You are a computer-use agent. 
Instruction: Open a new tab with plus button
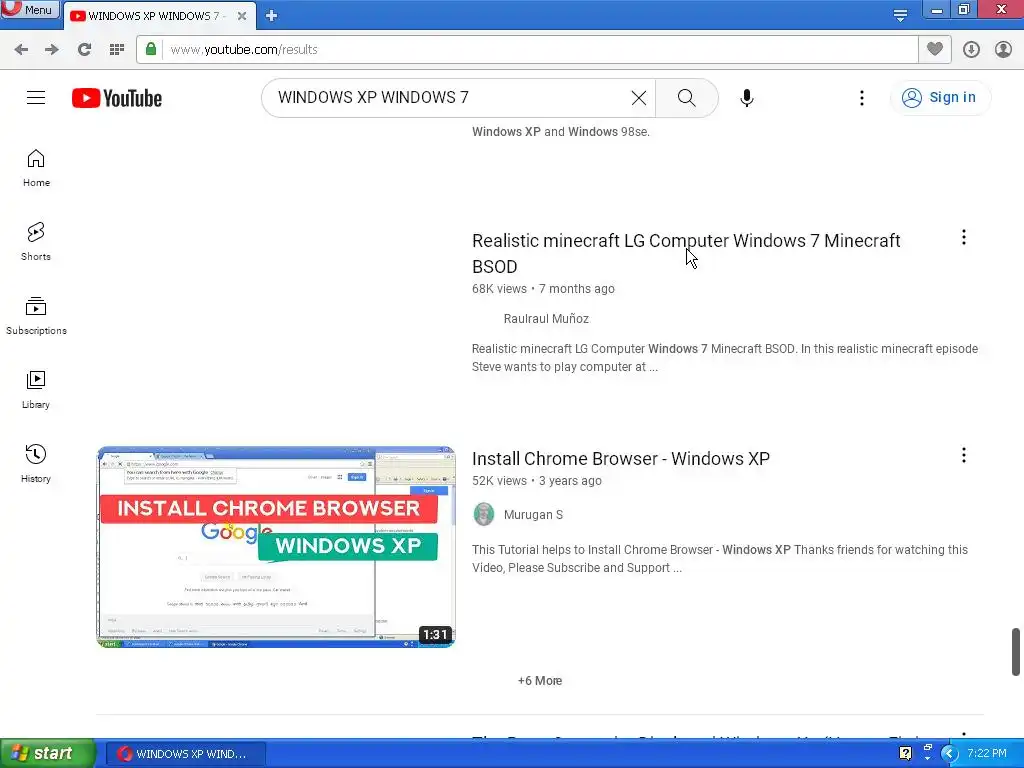[272, 16]
